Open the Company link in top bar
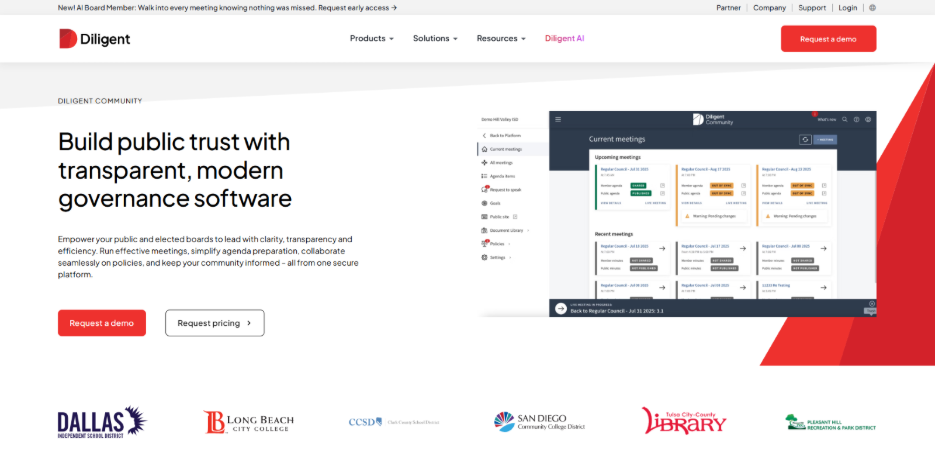Screen dimensions: 936x463 pyautogui.click(x=769, y=8)
